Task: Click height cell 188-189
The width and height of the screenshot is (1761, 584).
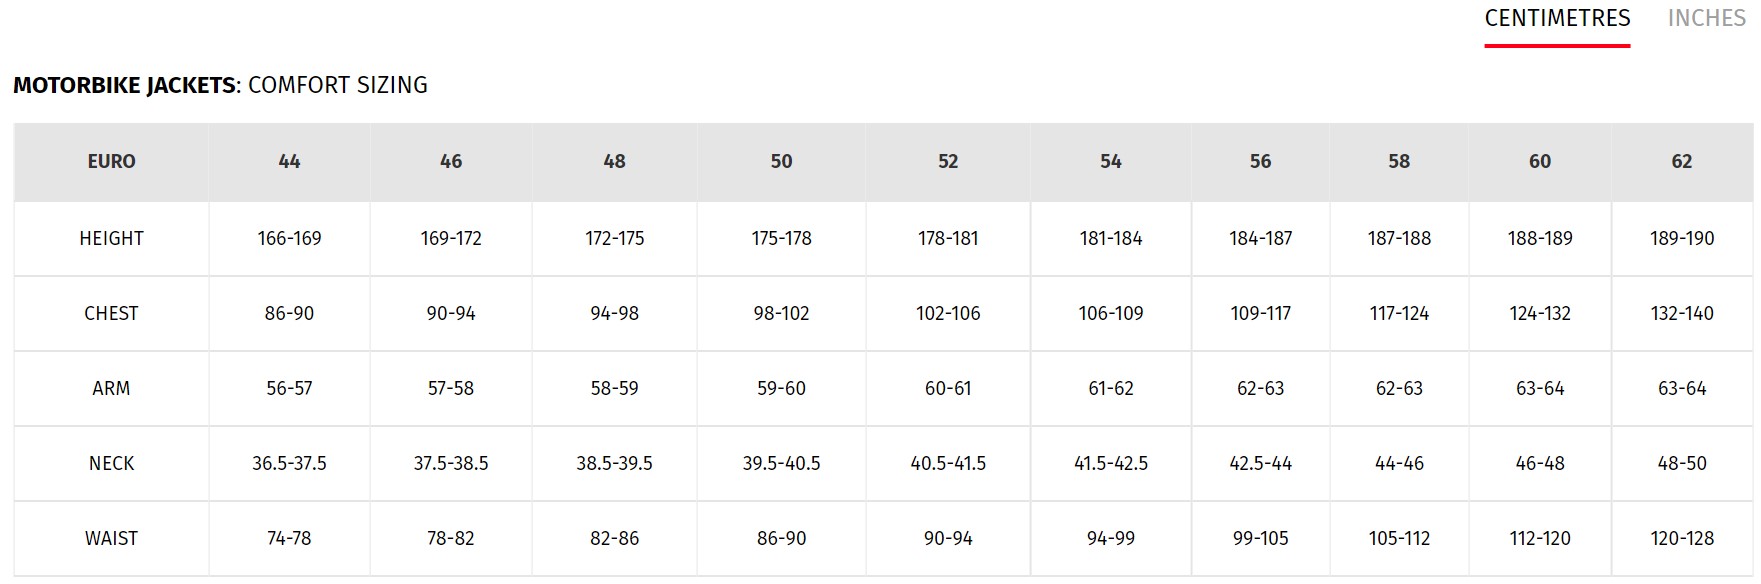Action: (x=1540, y=239)
